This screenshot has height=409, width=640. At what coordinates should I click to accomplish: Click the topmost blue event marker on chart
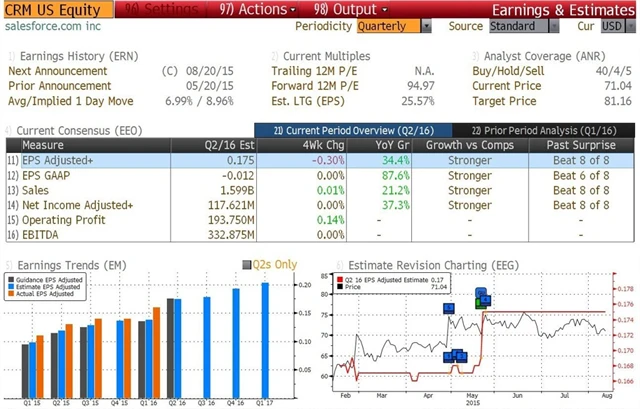(482, 294)
